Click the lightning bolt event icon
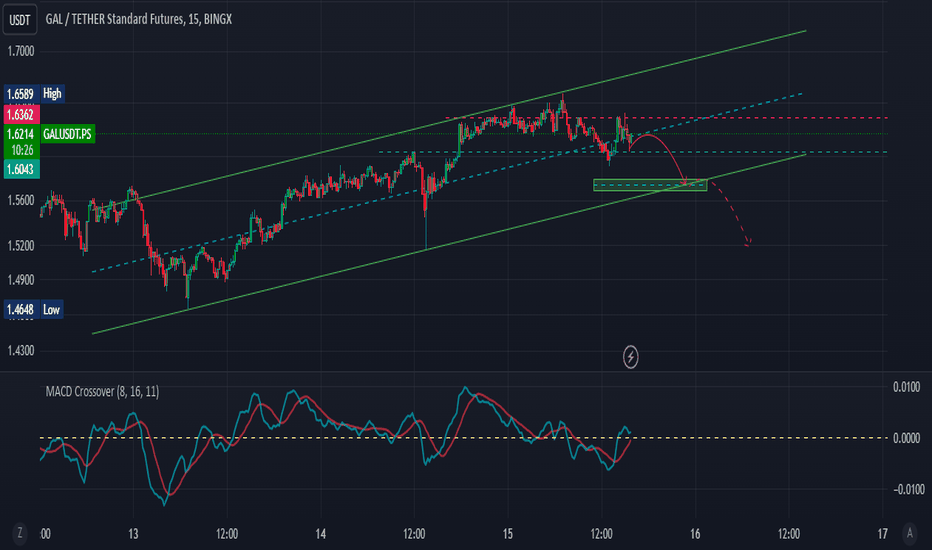Screen dimensions: 932x550 click(x=630, y=357)
